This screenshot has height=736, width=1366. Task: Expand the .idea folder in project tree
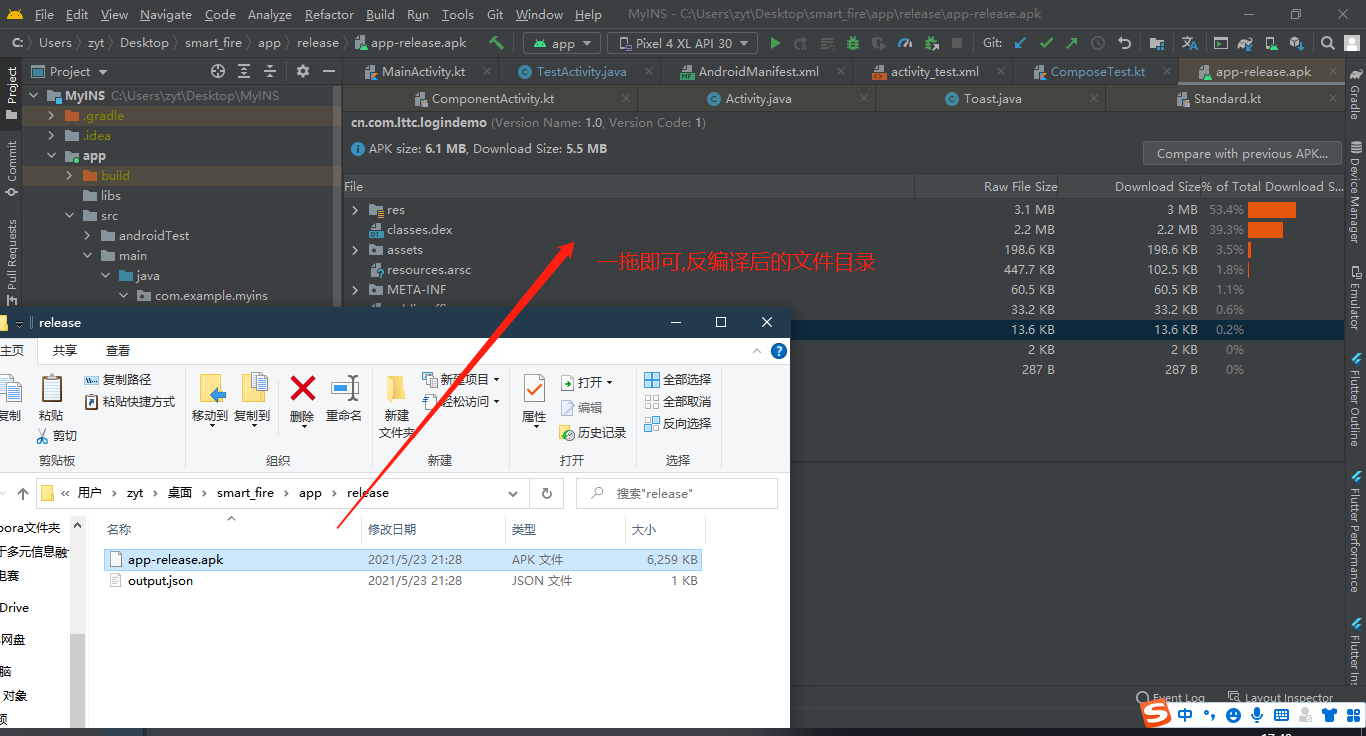(x=53, y=136)
